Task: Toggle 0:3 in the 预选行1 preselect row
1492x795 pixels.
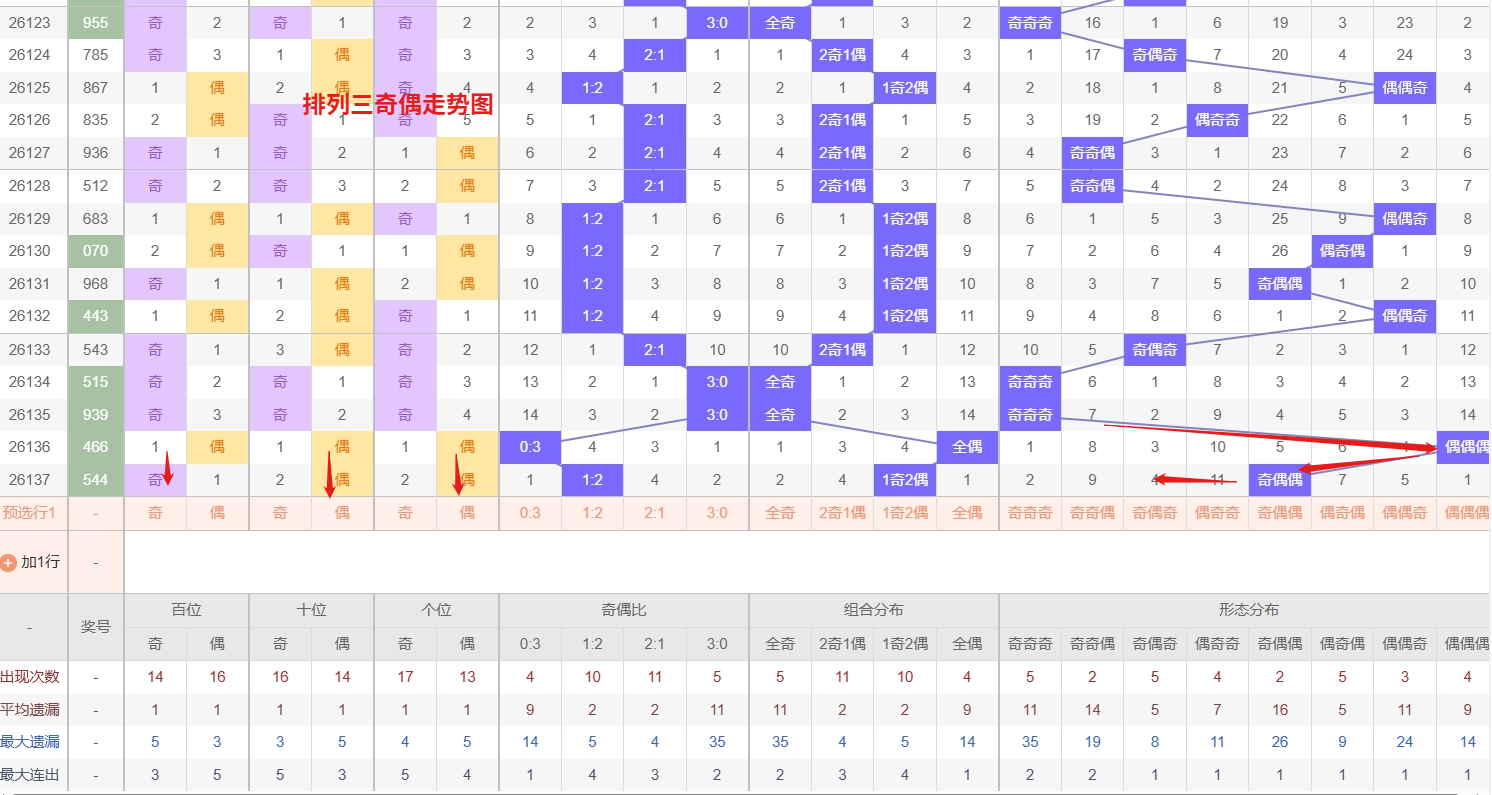Action: pos(530,513)
